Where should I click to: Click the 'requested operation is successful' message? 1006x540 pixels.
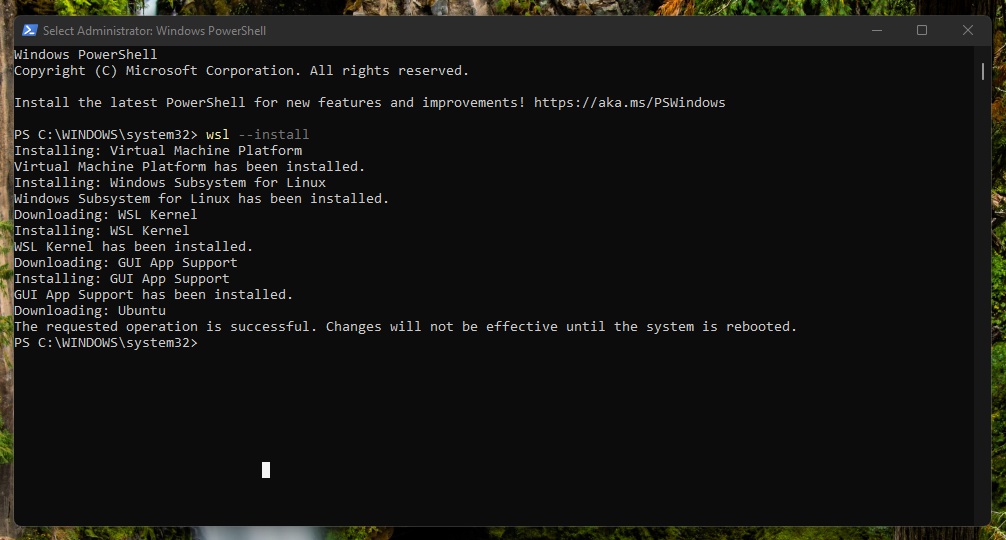(405, 327)
